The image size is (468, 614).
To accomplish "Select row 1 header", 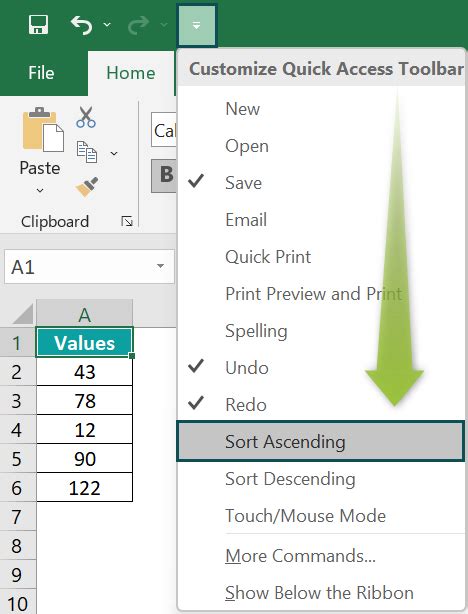I will click(18, 343).
